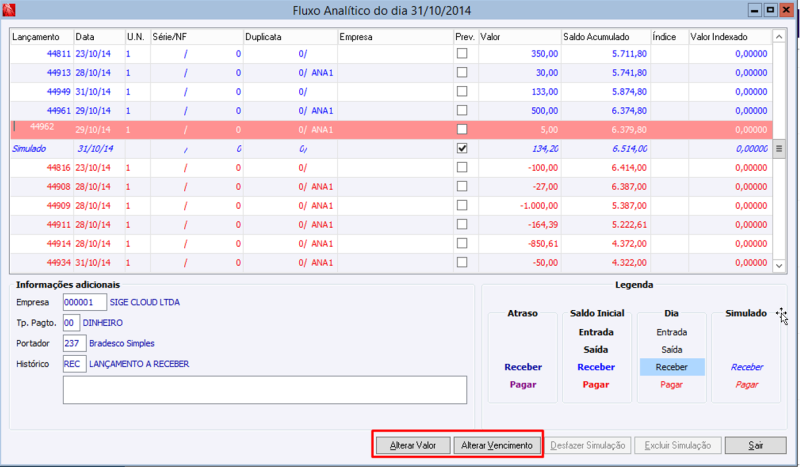This screenshot has height=467, width=800.
Task: Toggle Prev. checkbox for entry 44911
Action: click(x=462, y=224)
